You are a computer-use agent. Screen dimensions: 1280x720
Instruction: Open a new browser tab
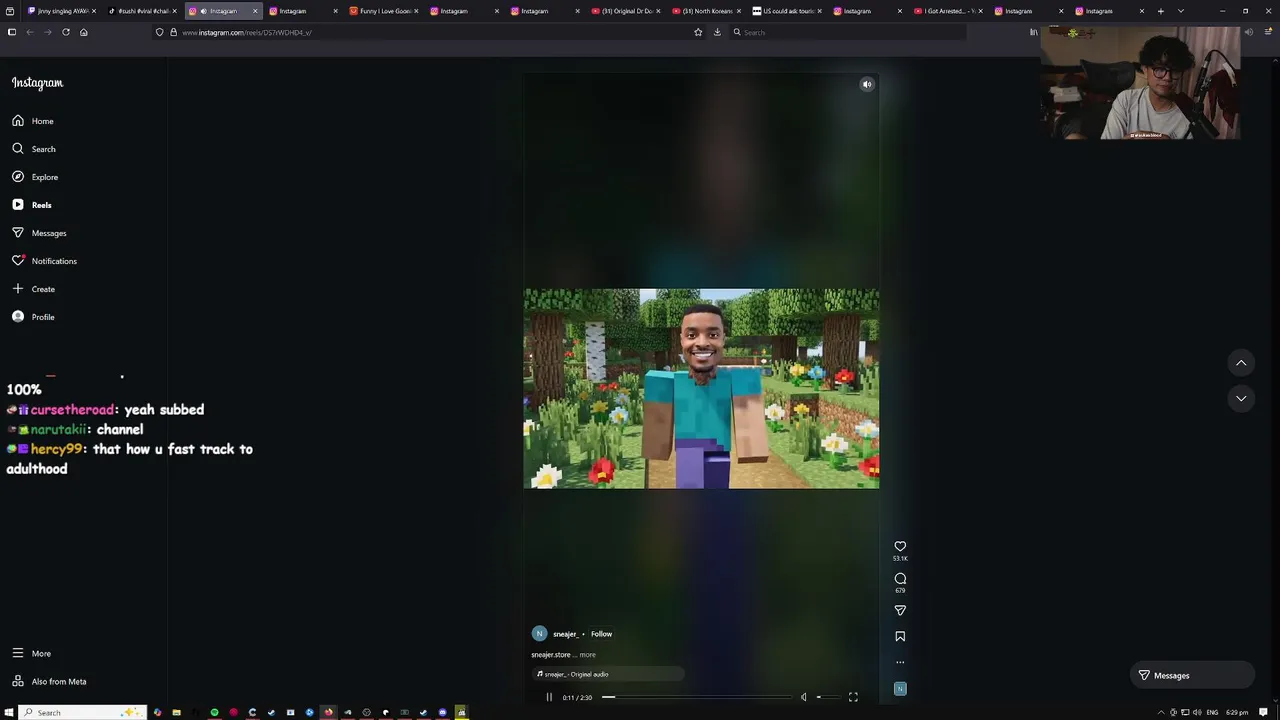point(1161,11)
